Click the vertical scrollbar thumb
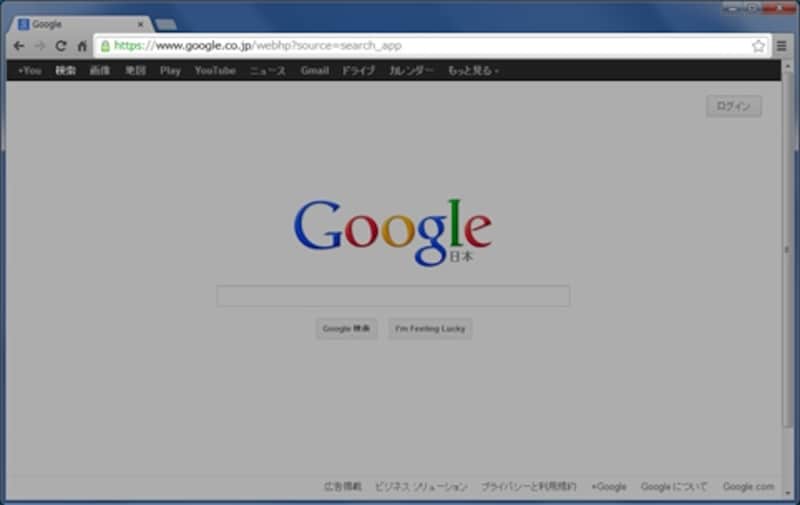Image resolution: width=800 pixels, height=505 pixels. tap(787, 249)
